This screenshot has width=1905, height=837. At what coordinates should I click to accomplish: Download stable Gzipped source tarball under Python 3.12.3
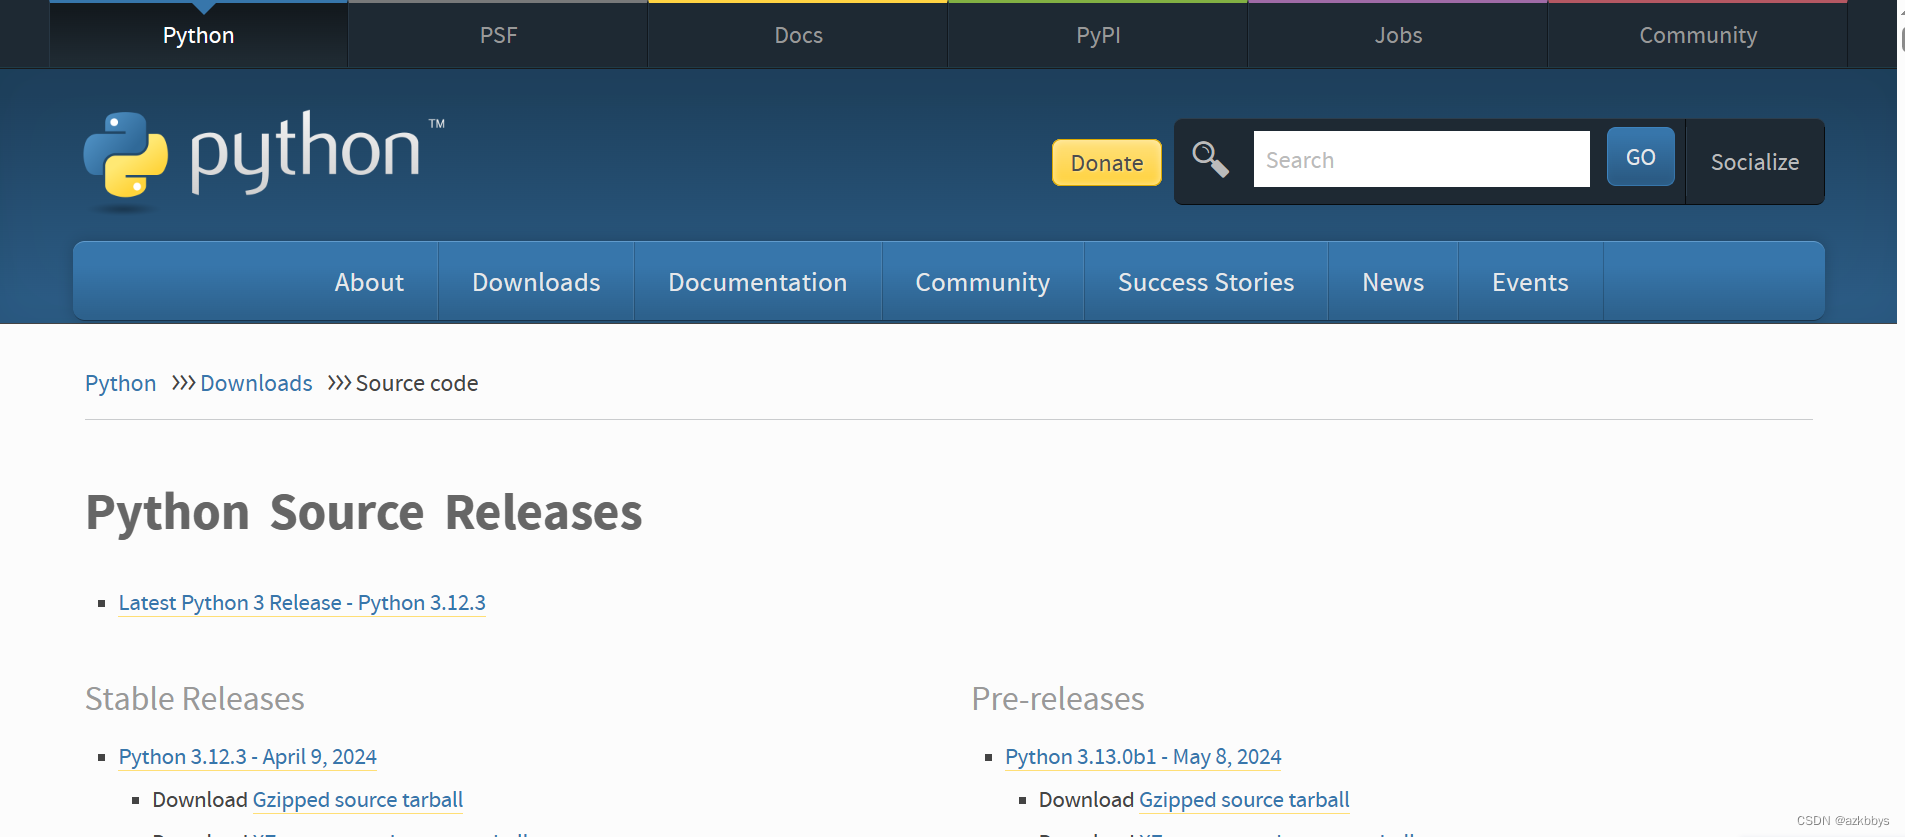(x=358, y=800)
